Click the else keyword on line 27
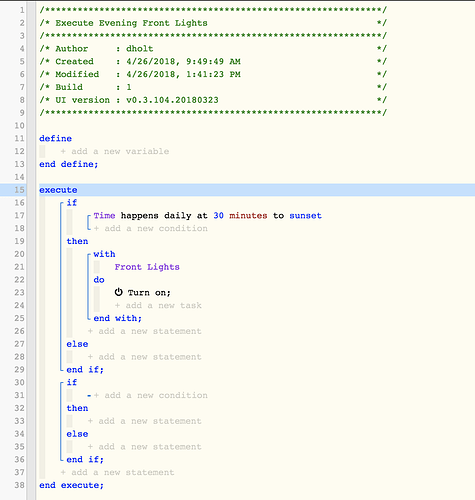Screen dimensions: 475x500 [x=77, y=344]
